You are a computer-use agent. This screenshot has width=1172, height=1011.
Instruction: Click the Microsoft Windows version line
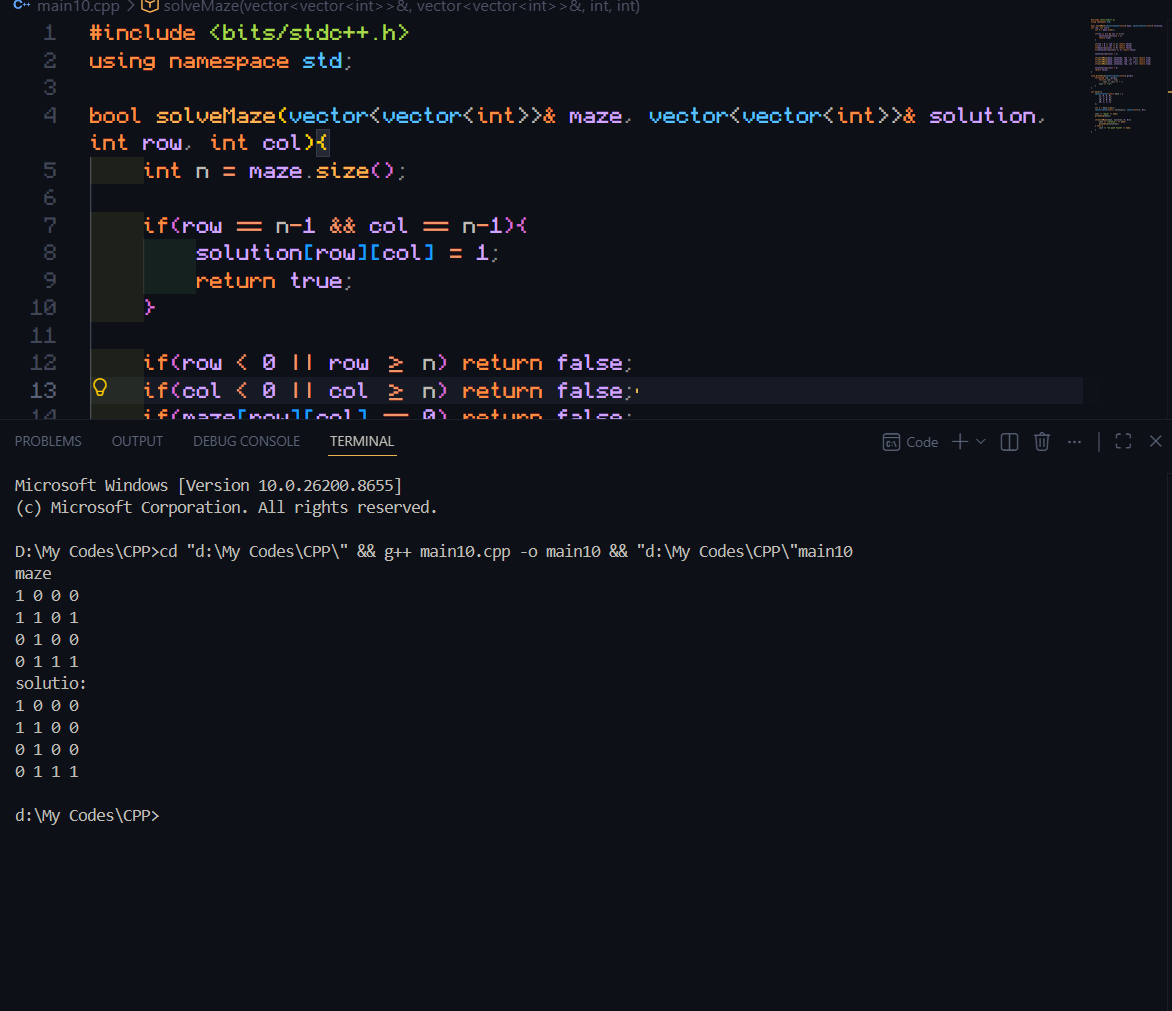(x=209, y=485)
